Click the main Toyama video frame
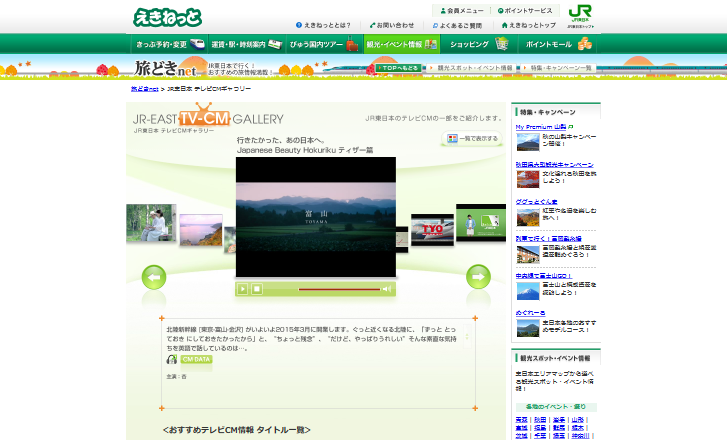Image resolution: width=727 pixels, height=440 pixels. (x=316, y=217)
